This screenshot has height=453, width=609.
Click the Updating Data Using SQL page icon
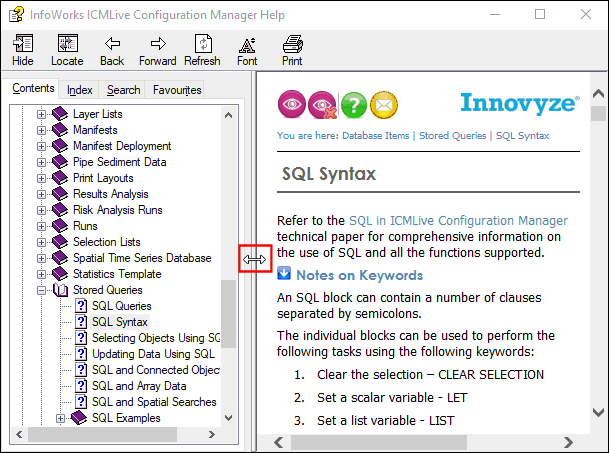(81, 354)
